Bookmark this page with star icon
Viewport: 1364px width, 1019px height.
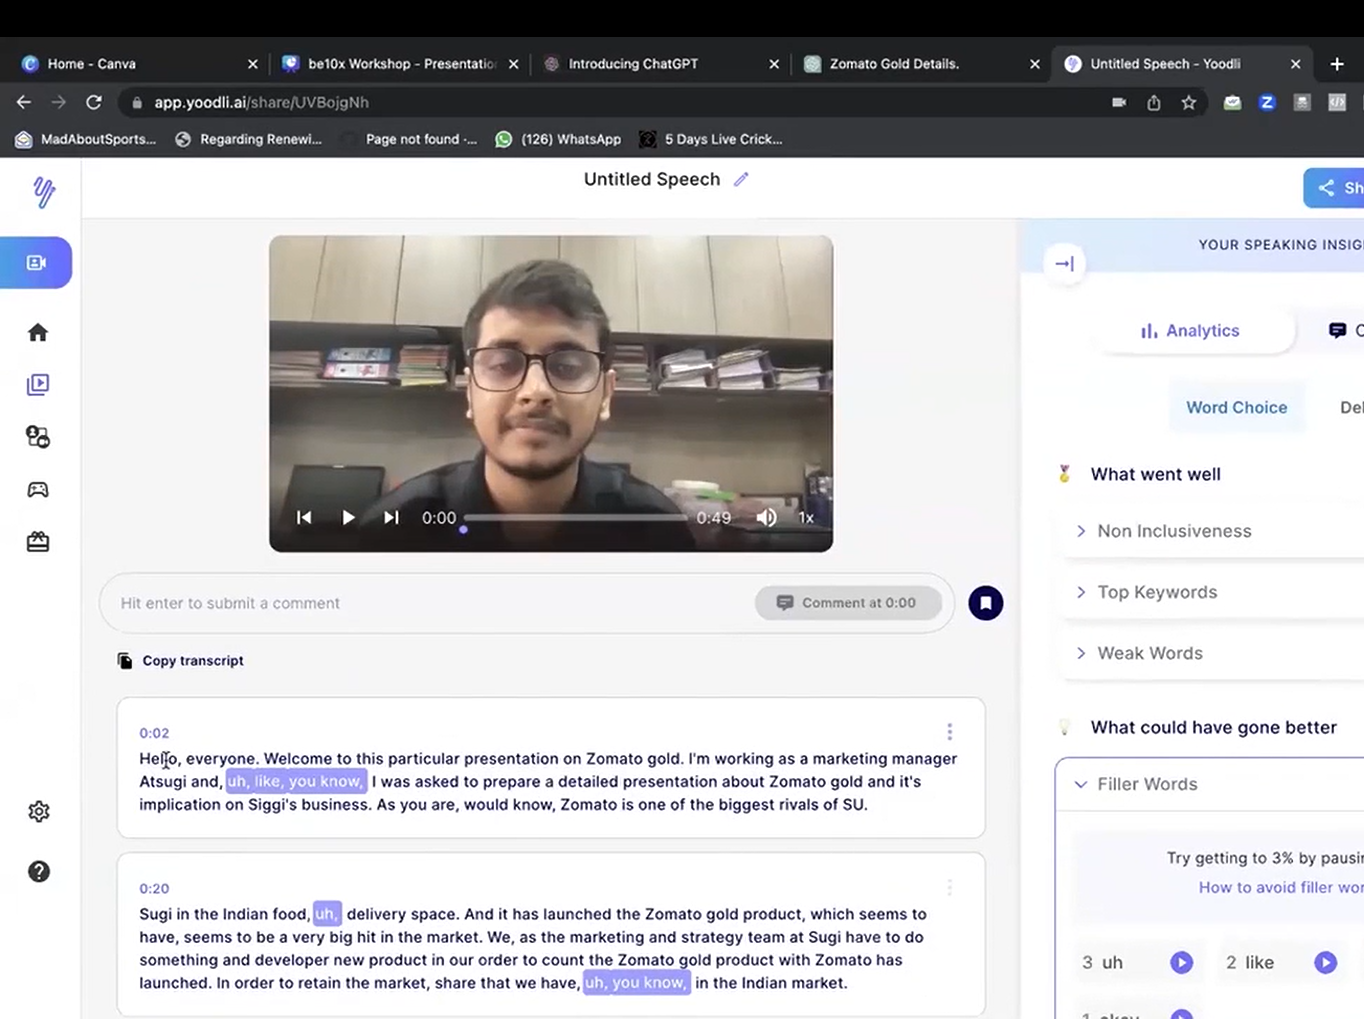point(1188,102)
